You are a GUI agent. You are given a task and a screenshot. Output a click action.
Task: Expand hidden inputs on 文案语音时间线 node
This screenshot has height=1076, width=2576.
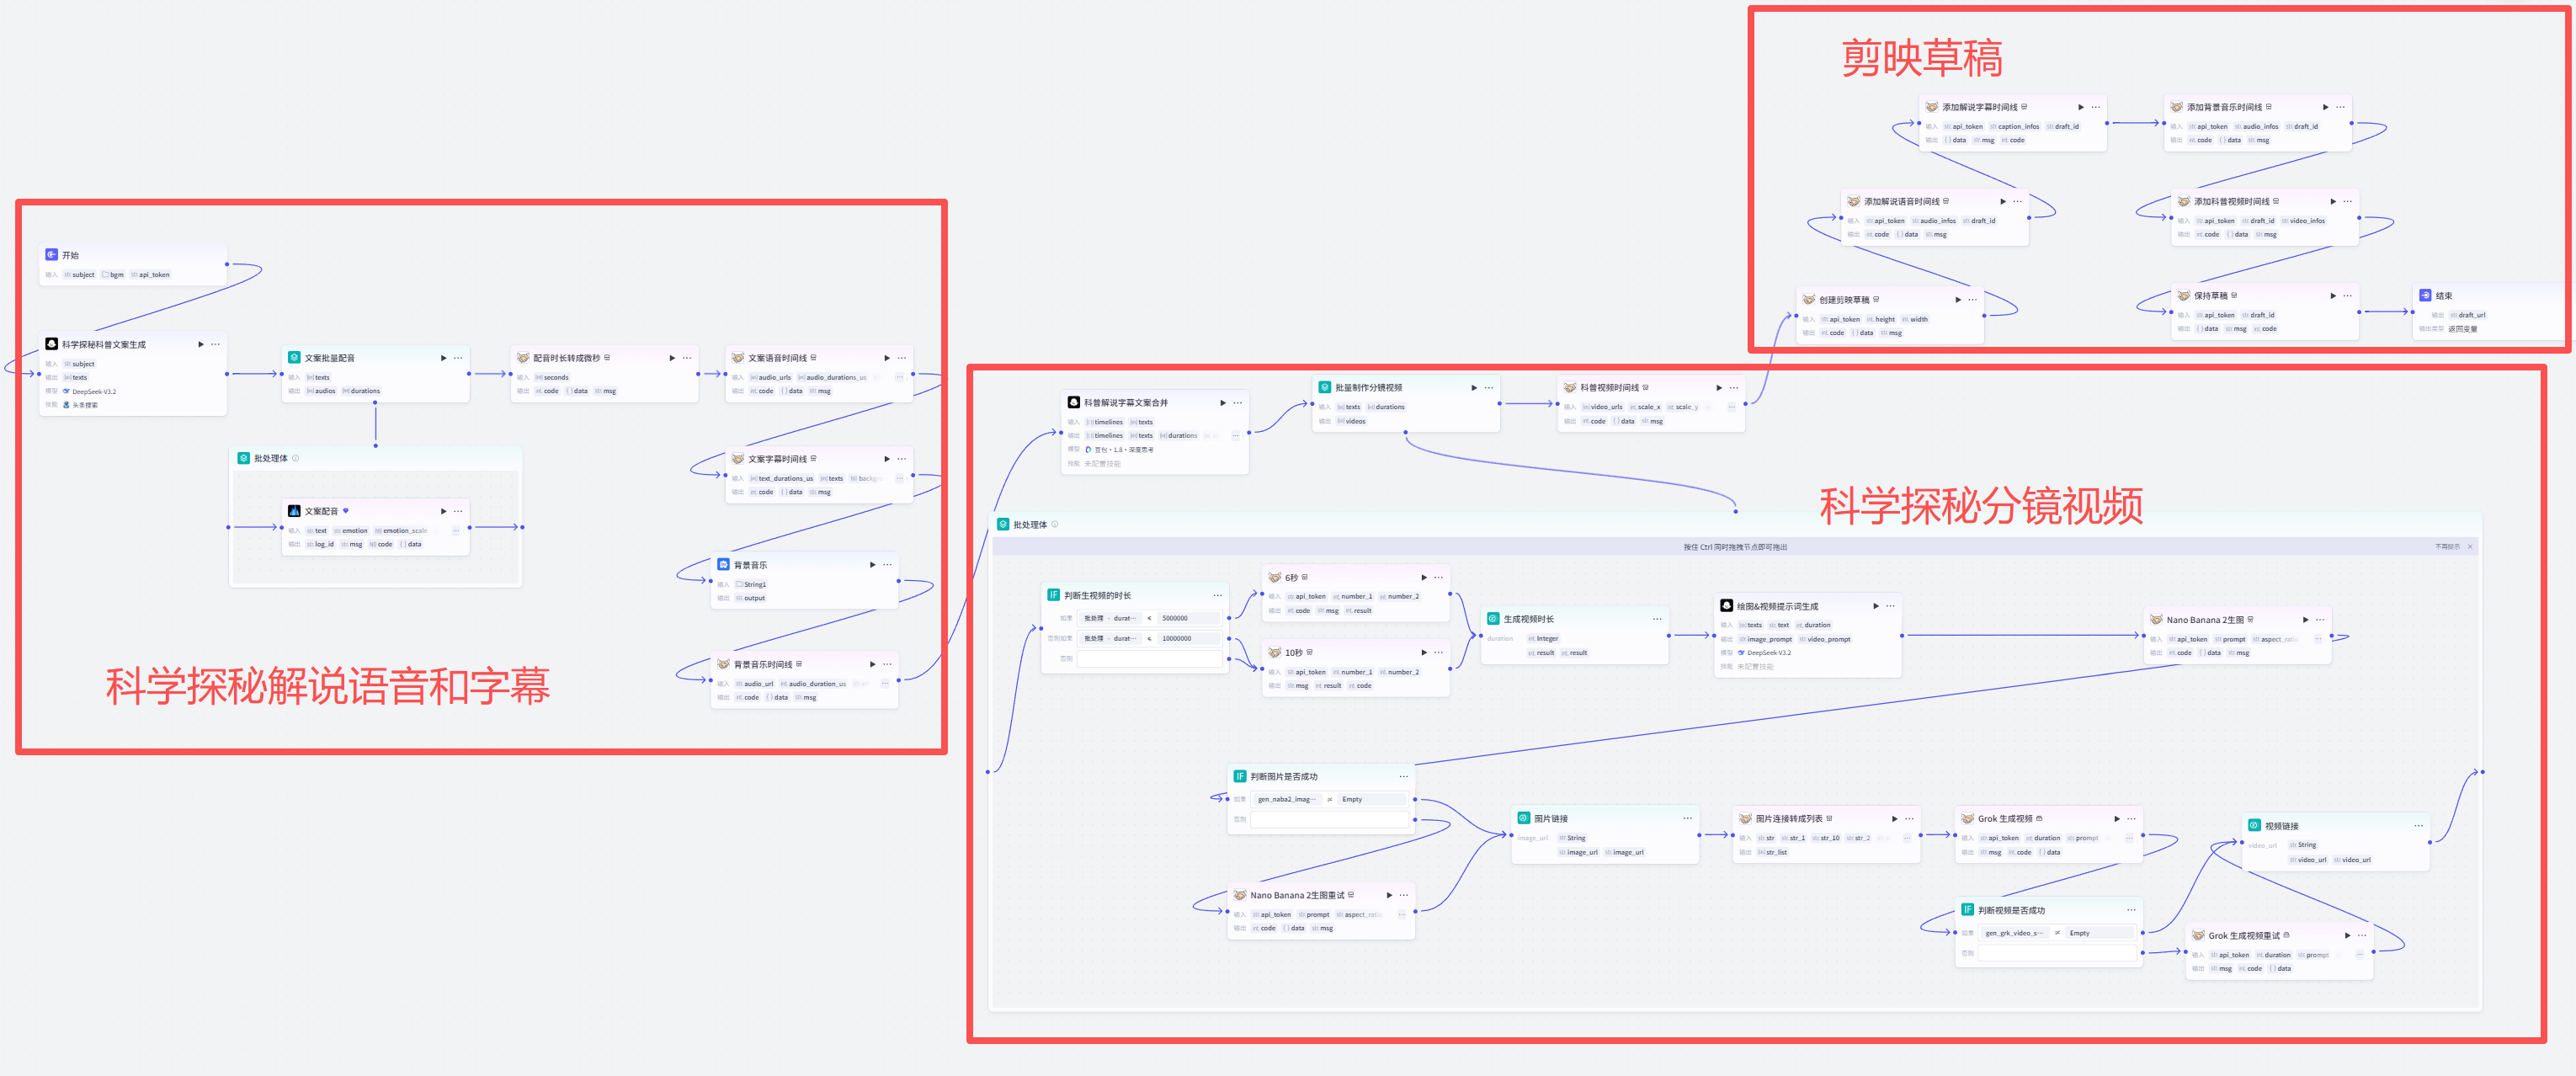899,378
